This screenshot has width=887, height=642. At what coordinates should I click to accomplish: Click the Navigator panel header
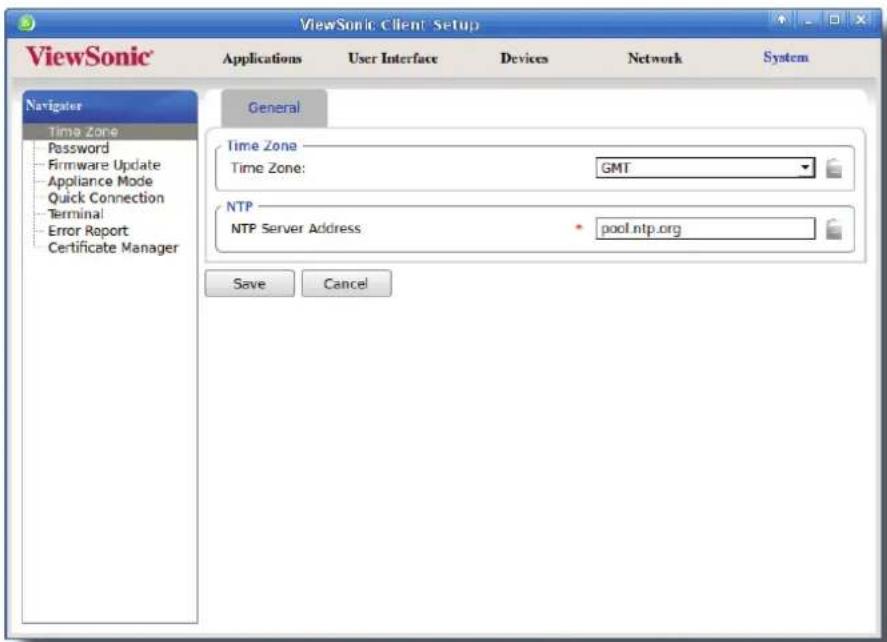tap(110, 106)
